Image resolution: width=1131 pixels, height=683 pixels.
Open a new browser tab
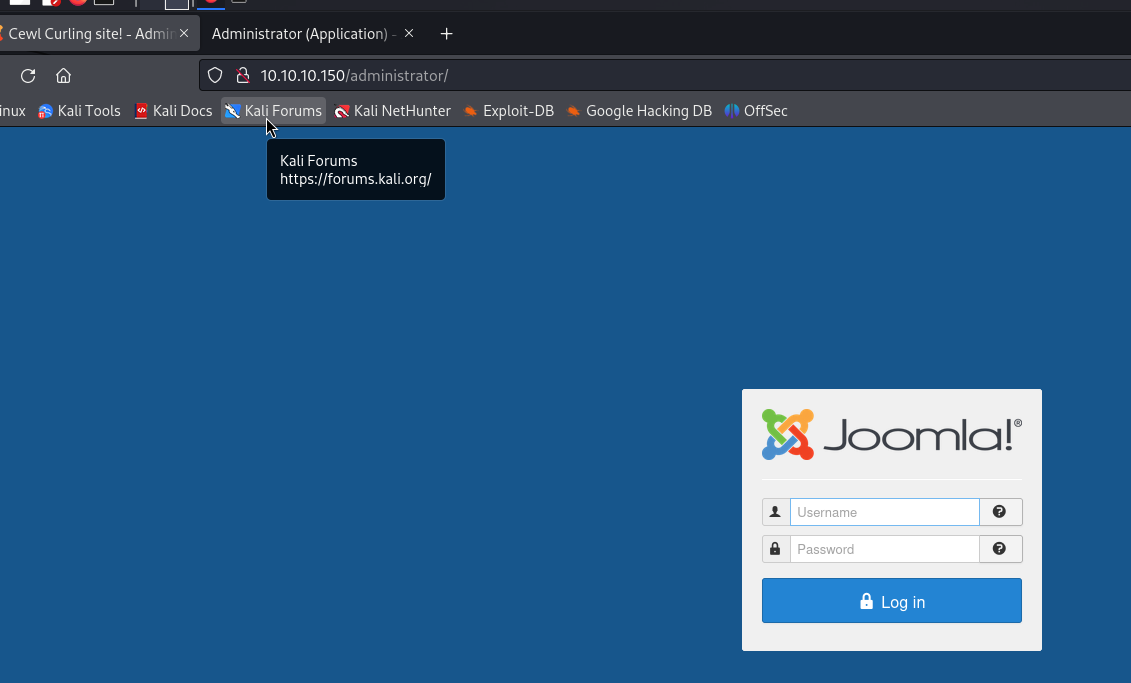tap(446, 34)
